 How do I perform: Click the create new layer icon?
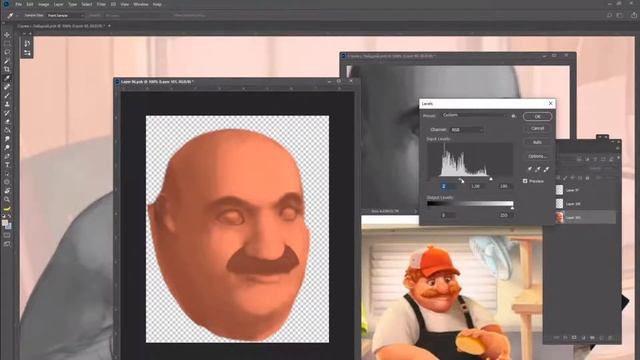pyautogui.click(x=601, y=338)
